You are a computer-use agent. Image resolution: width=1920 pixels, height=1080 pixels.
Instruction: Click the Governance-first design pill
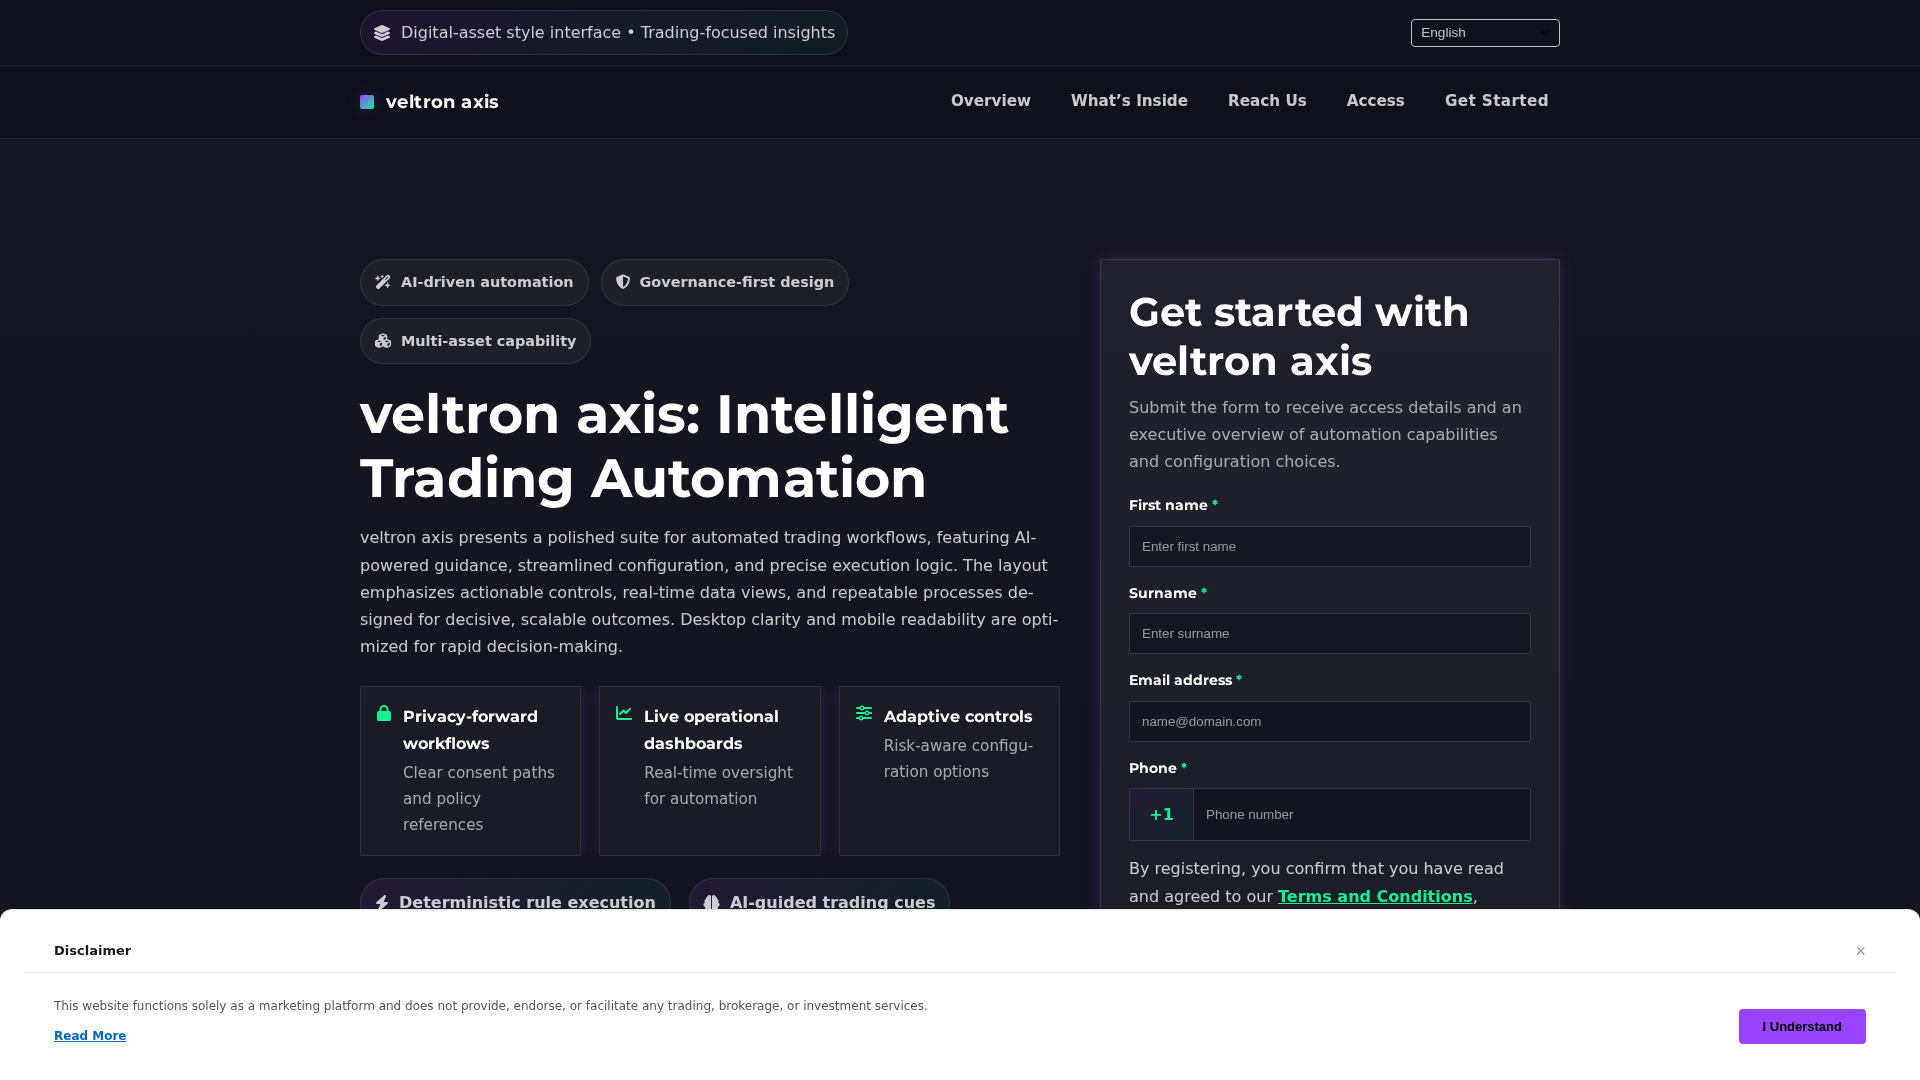point(725,283)
